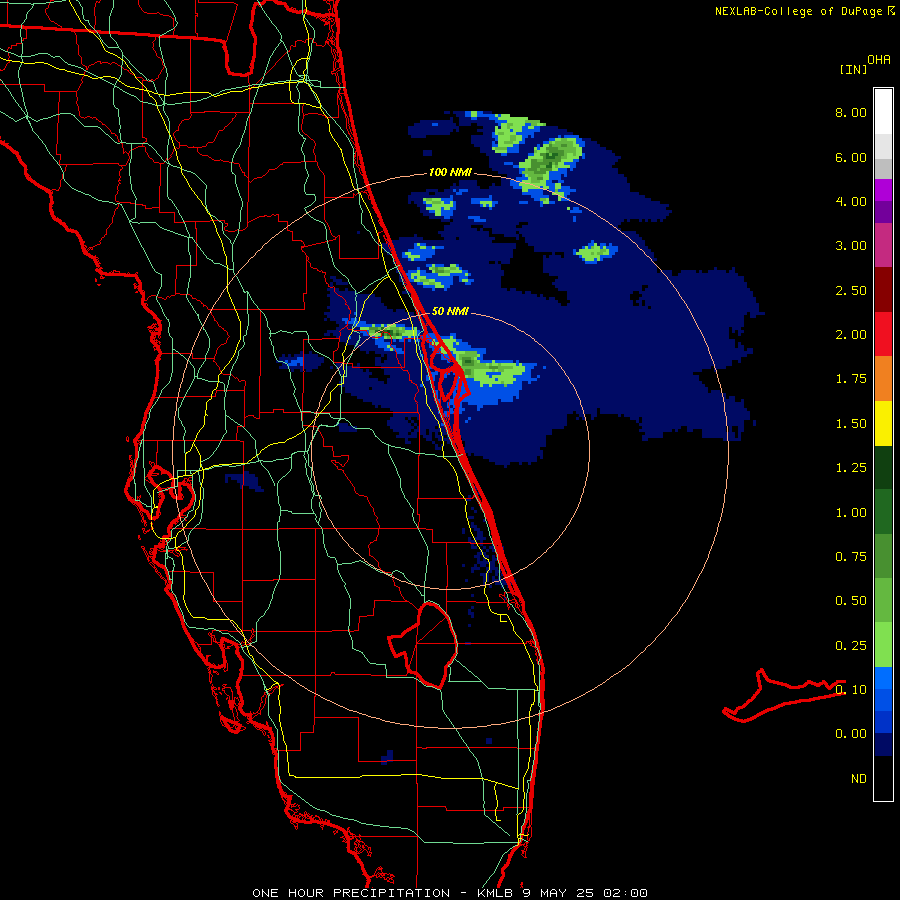Pick the light blue legend swatch beside 0.10
This screenshot has width=900, height=900.
point(883,678)
